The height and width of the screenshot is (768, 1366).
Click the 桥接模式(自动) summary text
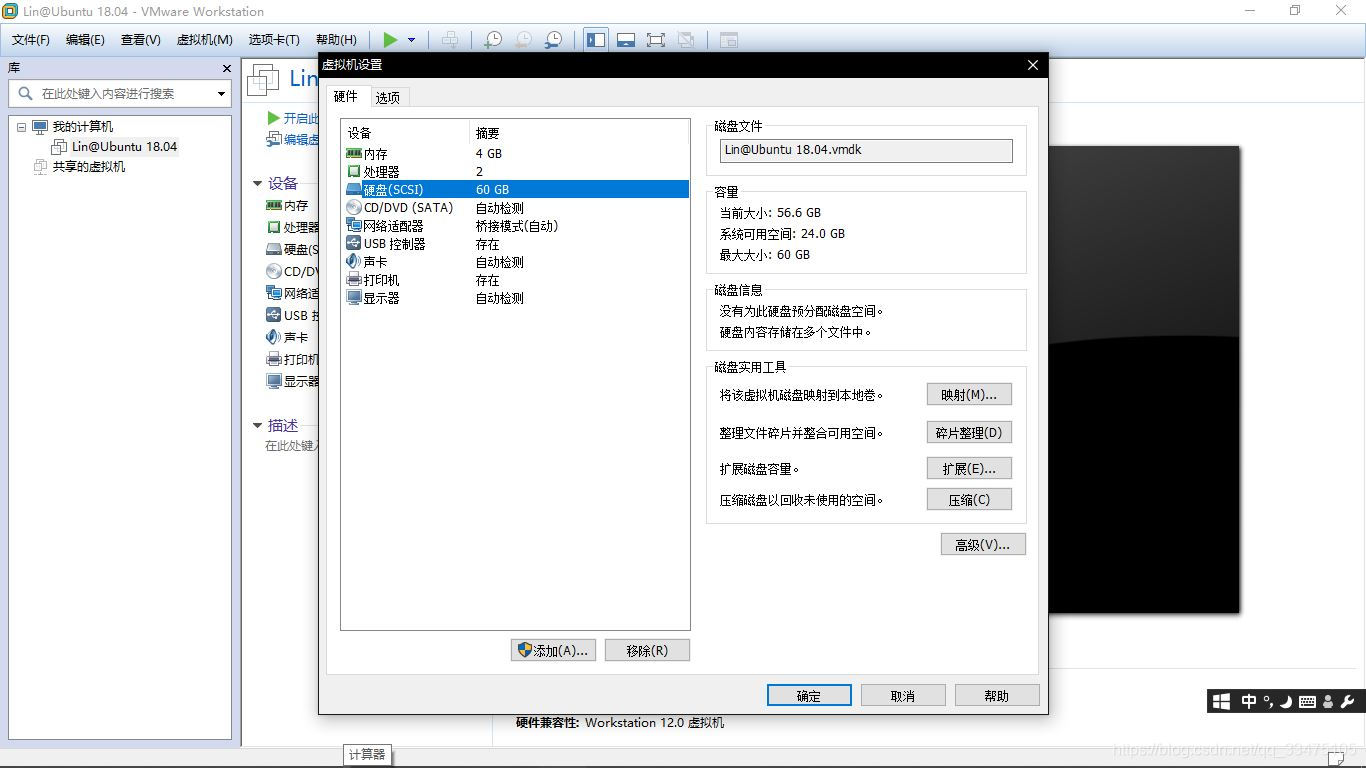click(517, 226)
